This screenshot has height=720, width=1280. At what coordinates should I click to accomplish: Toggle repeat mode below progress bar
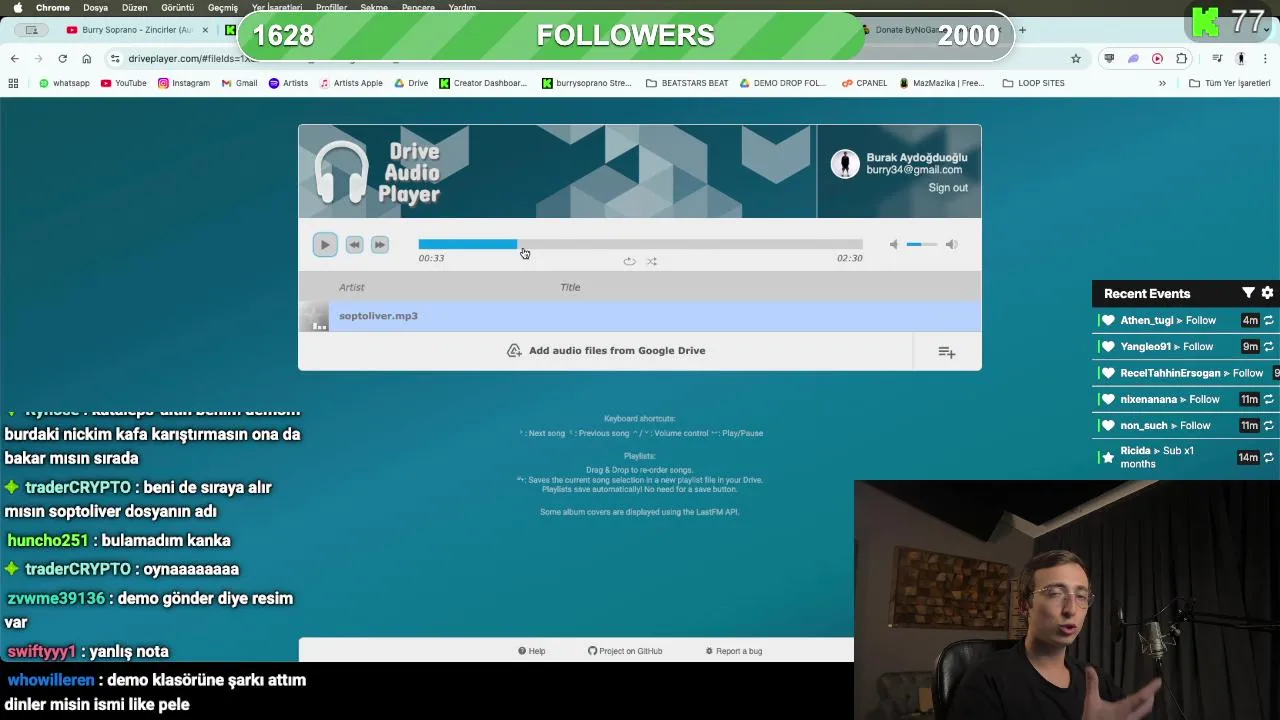pyautogui.click(x=629, y=261)
